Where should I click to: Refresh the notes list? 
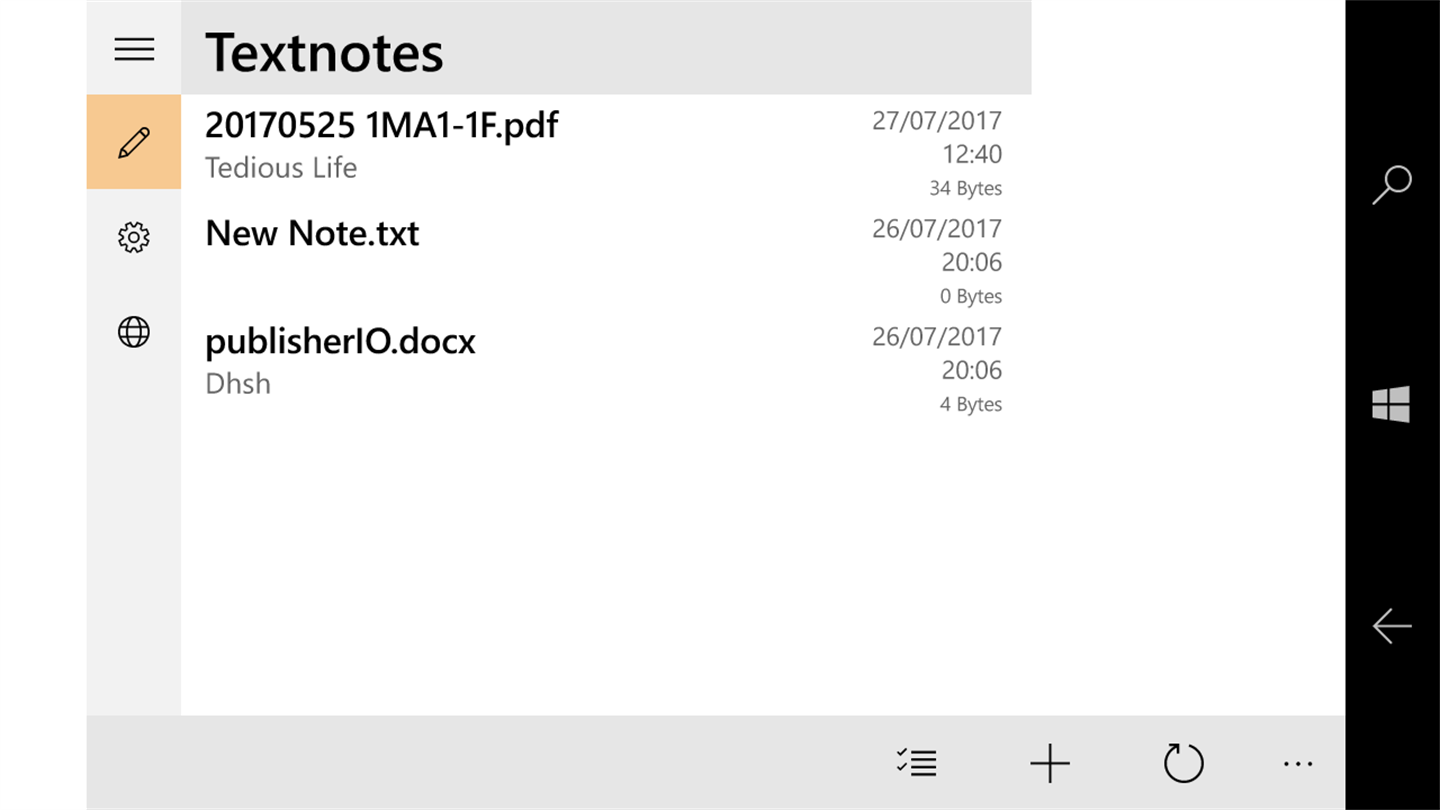[x=1183, y=764]
